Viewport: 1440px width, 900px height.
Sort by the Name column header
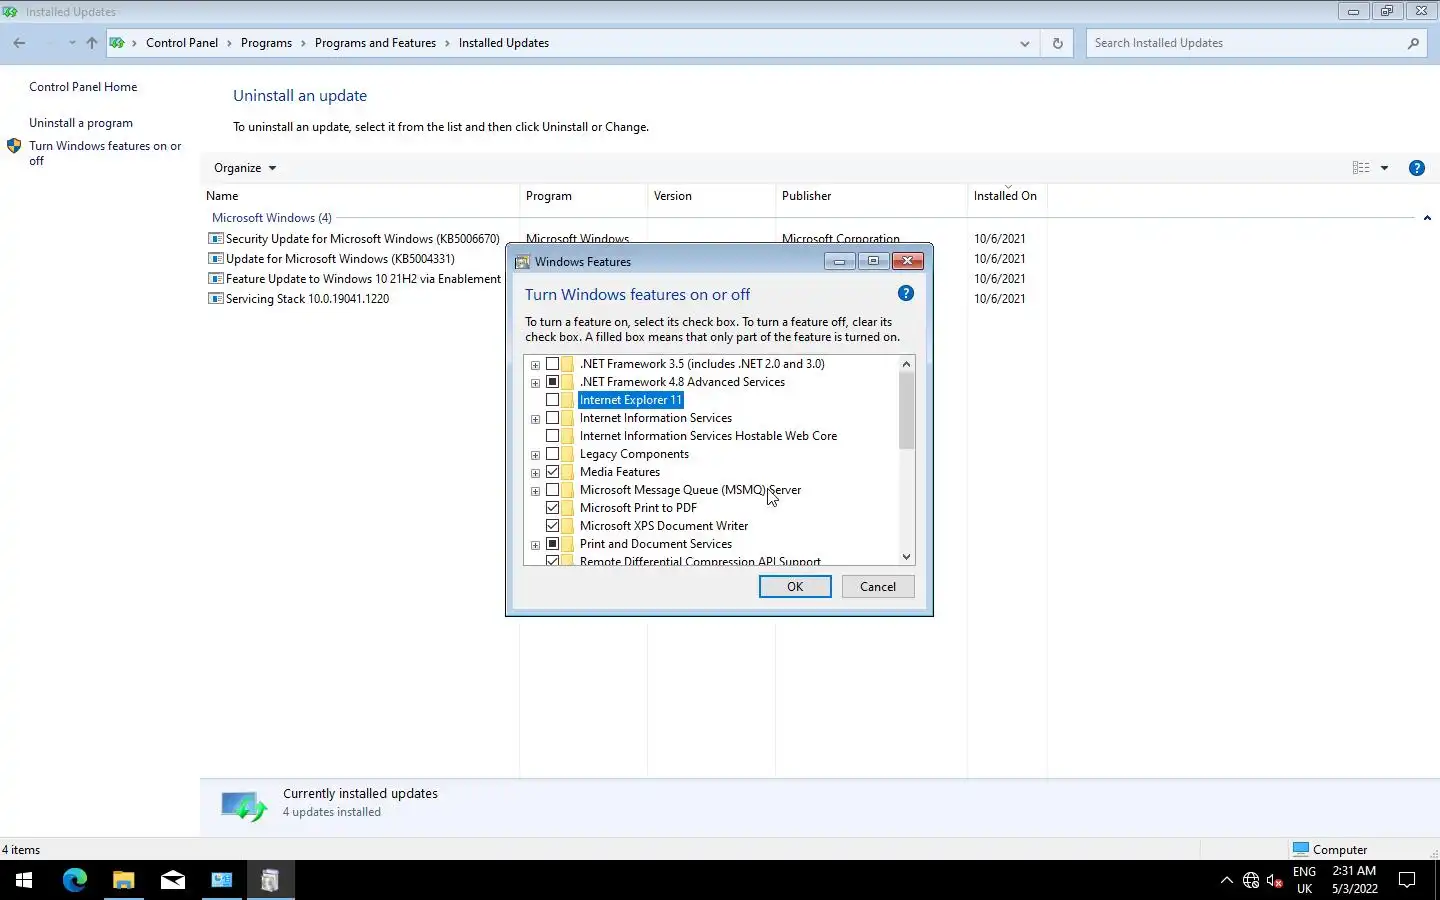361,196
